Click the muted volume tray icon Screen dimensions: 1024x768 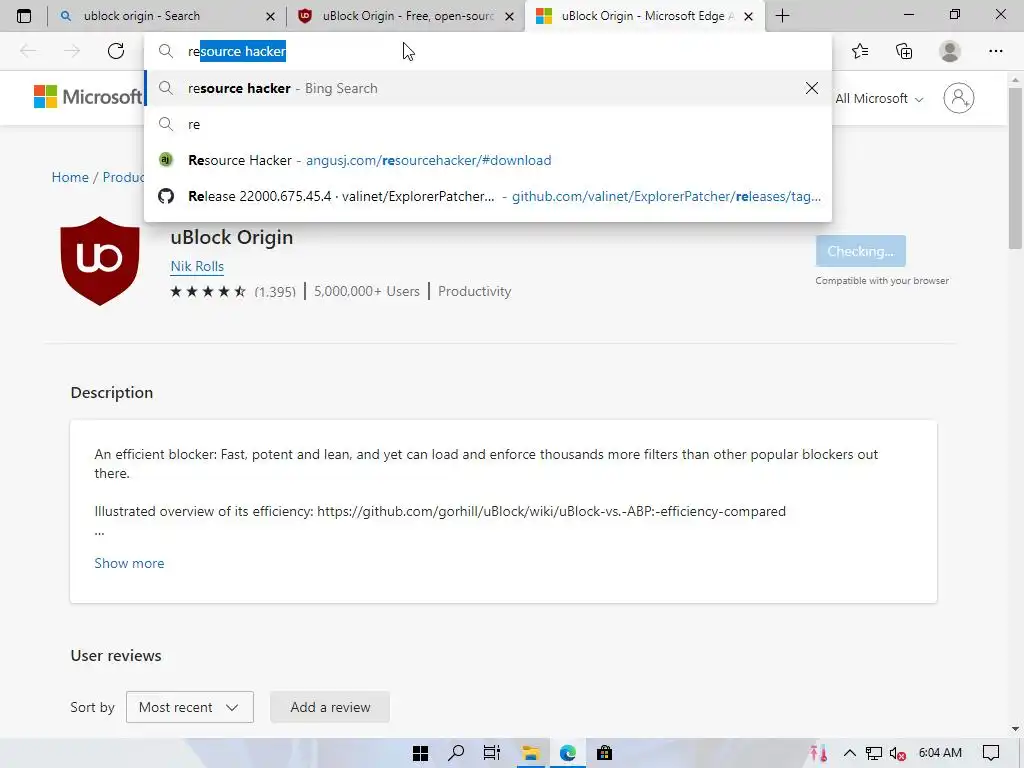click(x=897, y=753)
